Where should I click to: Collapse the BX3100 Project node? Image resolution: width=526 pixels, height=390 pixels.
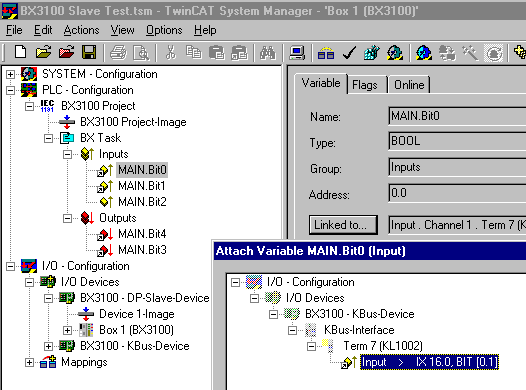point(30,106)
